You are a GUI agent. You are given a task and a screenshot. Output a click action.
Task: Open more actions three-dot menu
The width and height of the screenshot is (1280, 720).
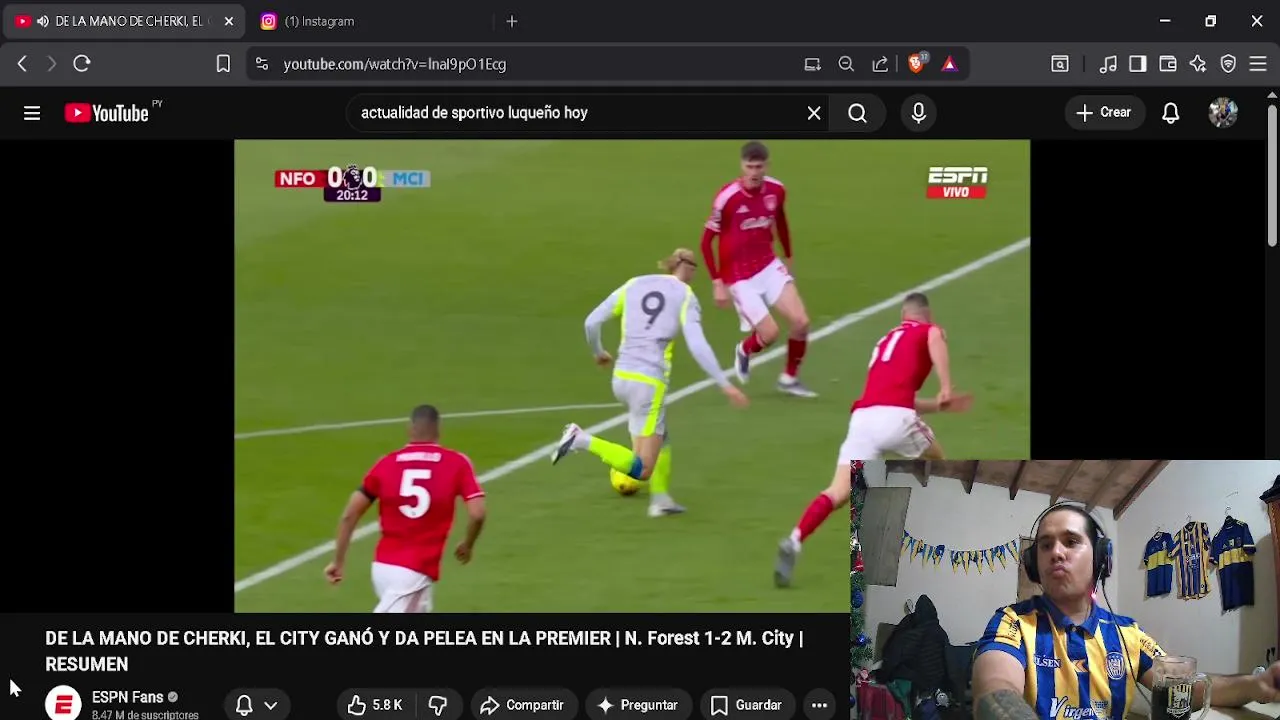819,705
